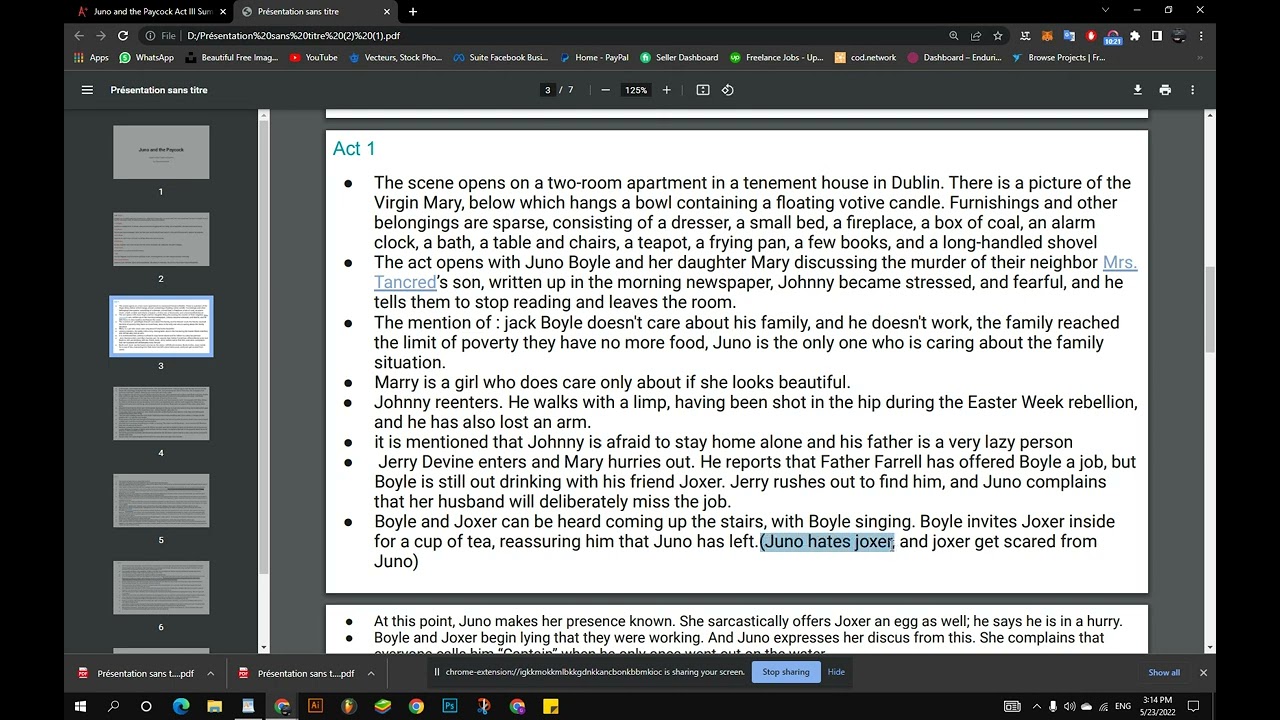This screenshot has height=720, width=1280.
Task: Open Google Translate extension icon
Action: tap(1069, 35)
